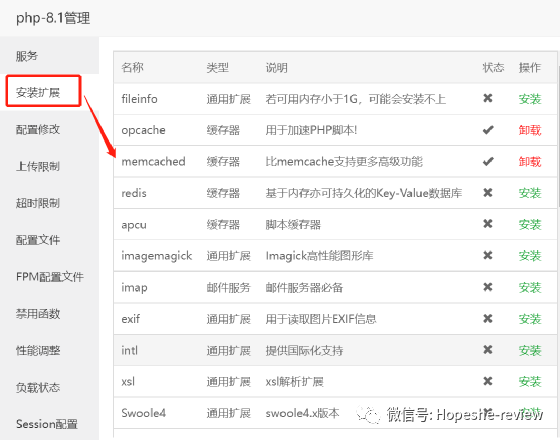Open the 负载状态 tab
The width and height of the screenshot is (560, 440).
49,387
